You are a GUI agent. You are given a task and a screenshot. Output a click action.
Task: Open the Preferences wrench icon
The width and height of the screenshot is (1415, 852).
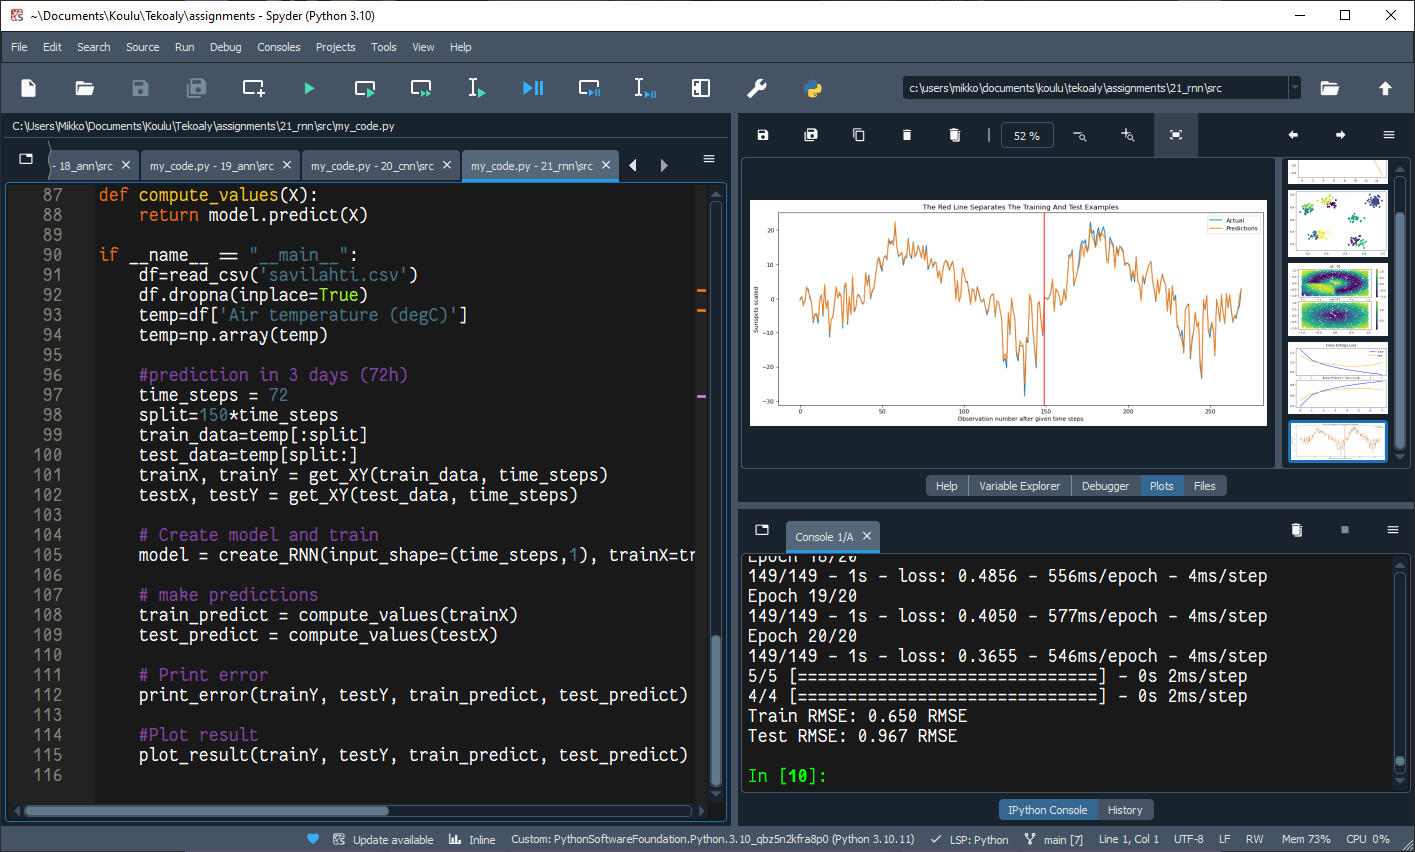[x=757, y=88]
